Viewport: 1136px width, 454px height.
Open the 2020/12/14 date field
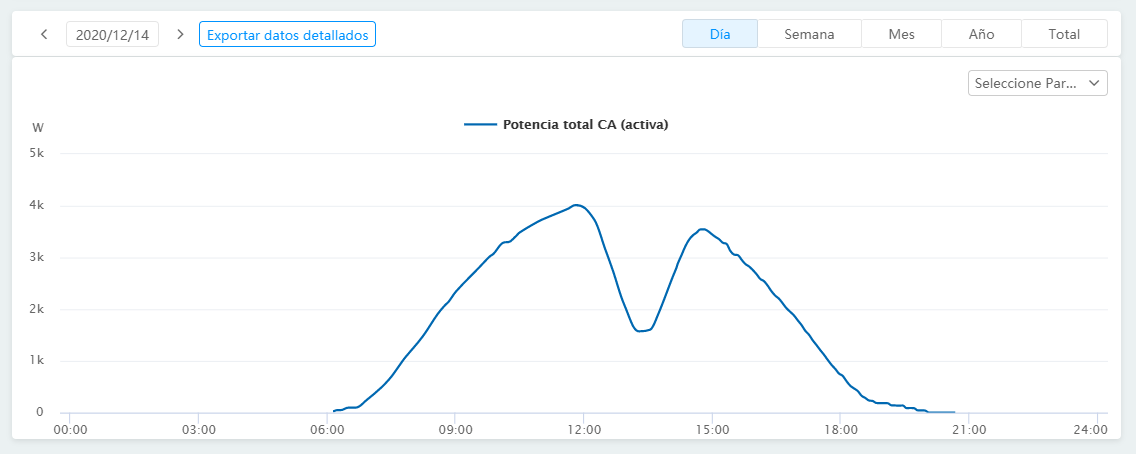point(112,35)
